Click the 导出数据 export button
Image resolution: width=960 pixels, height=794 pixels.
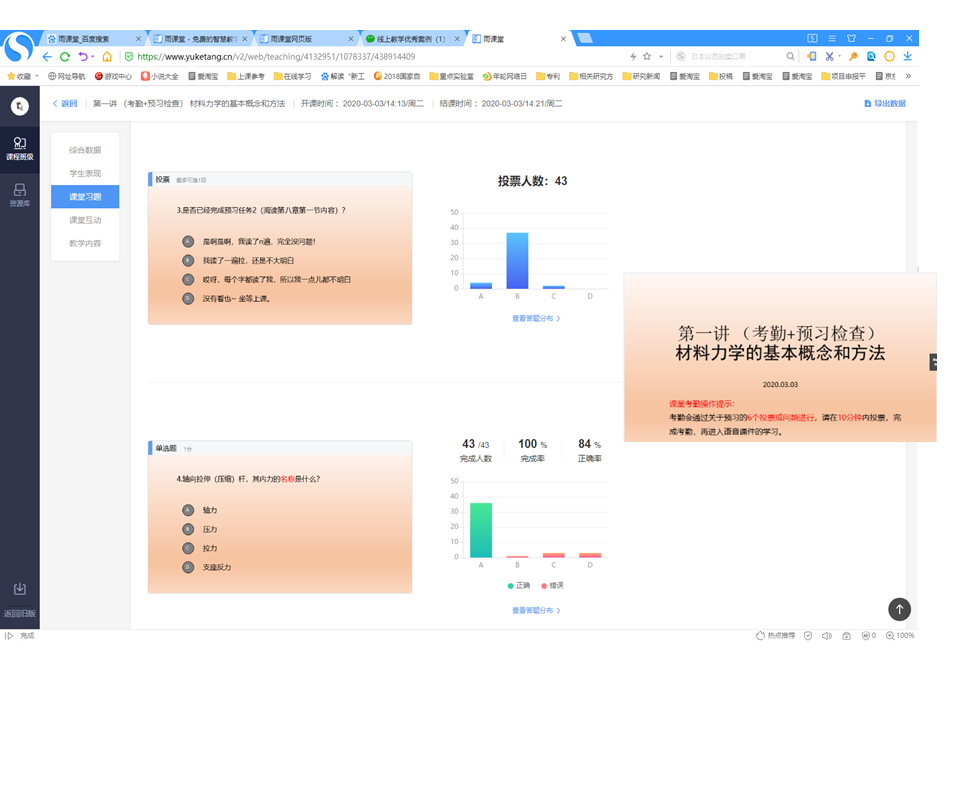[x=884, y=103]
